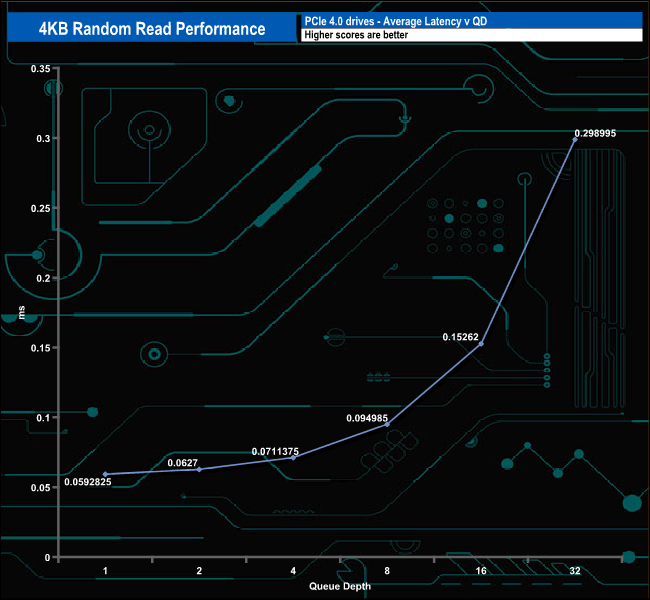The width and height of the screenshot is (650, 600).
Task: Click the data label 0.0711375
Action: (x=275, y=451)
